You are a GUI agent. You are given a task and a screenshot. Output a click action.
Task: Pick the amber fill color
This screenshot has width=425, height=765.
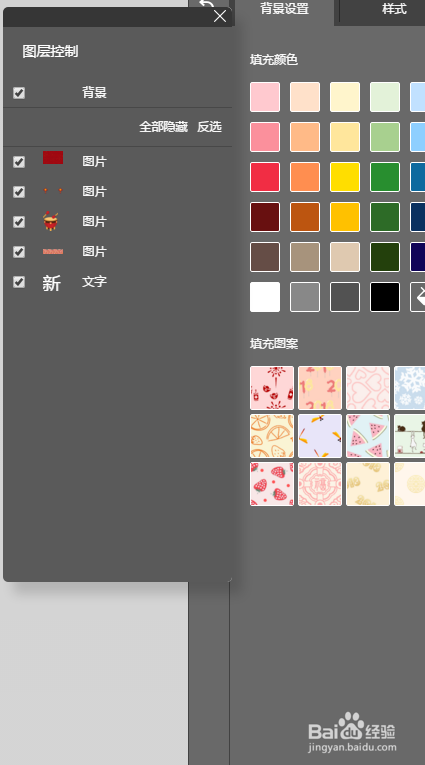pyautogui.click(x=345, y=217)
